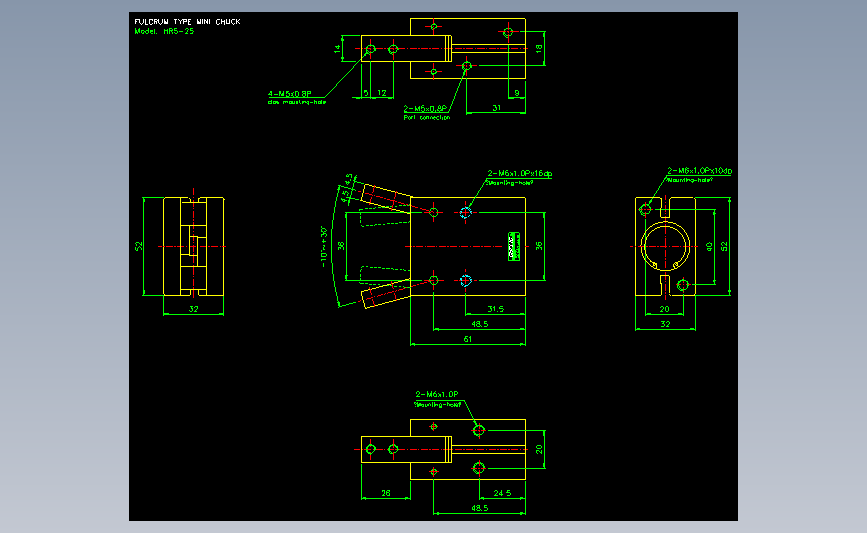
Task: Select the "40" dimension in right view
Action: click(x=709, y=246)
